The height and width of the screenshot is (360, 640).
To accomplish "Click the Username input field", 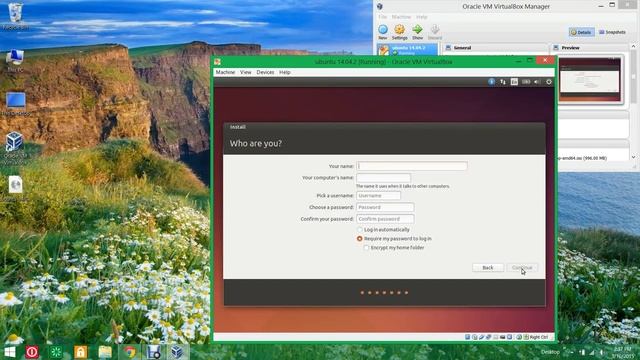I will click(x=378, y=196).
